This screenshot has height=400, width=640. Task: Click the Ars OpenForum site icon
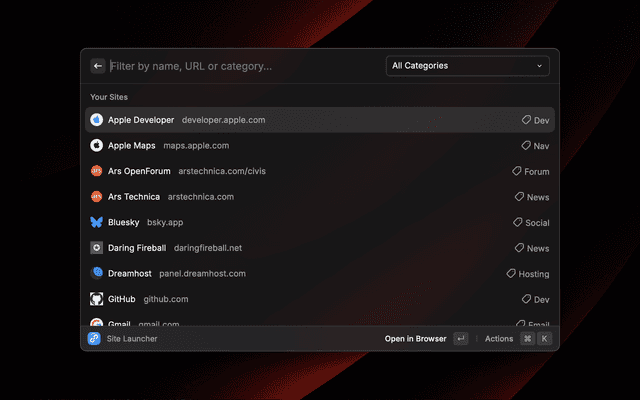coord(97,171)
